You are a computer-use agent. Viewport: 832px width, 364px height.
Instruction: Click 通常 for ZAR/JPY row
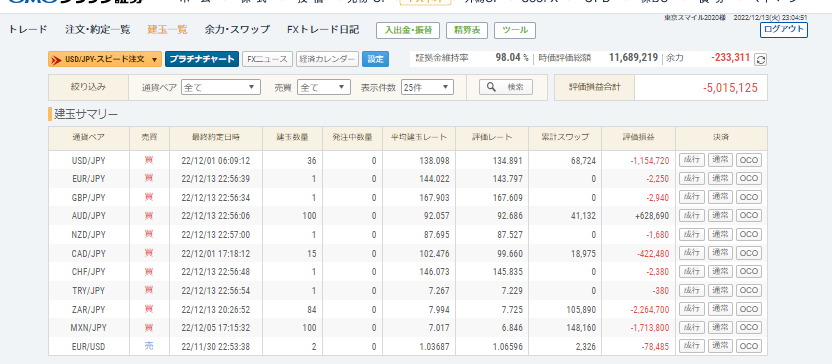click(x=720, y=309)
